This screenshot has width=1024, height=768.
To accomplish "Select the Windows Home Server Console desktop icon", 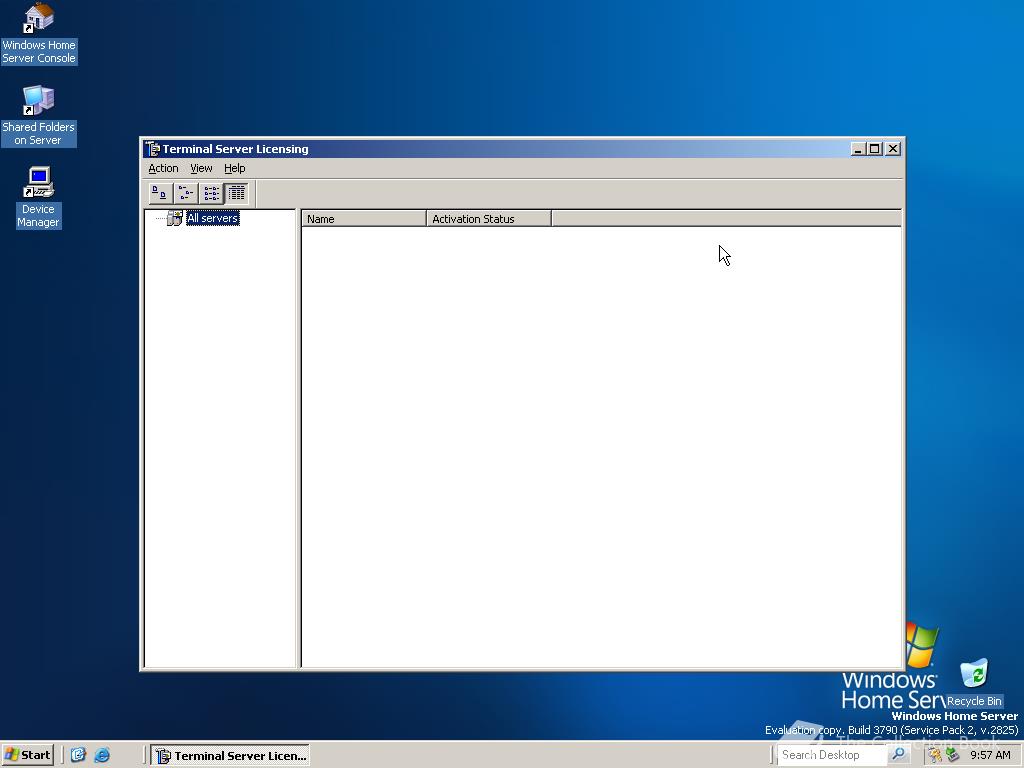I will click(x=39, y=33).
